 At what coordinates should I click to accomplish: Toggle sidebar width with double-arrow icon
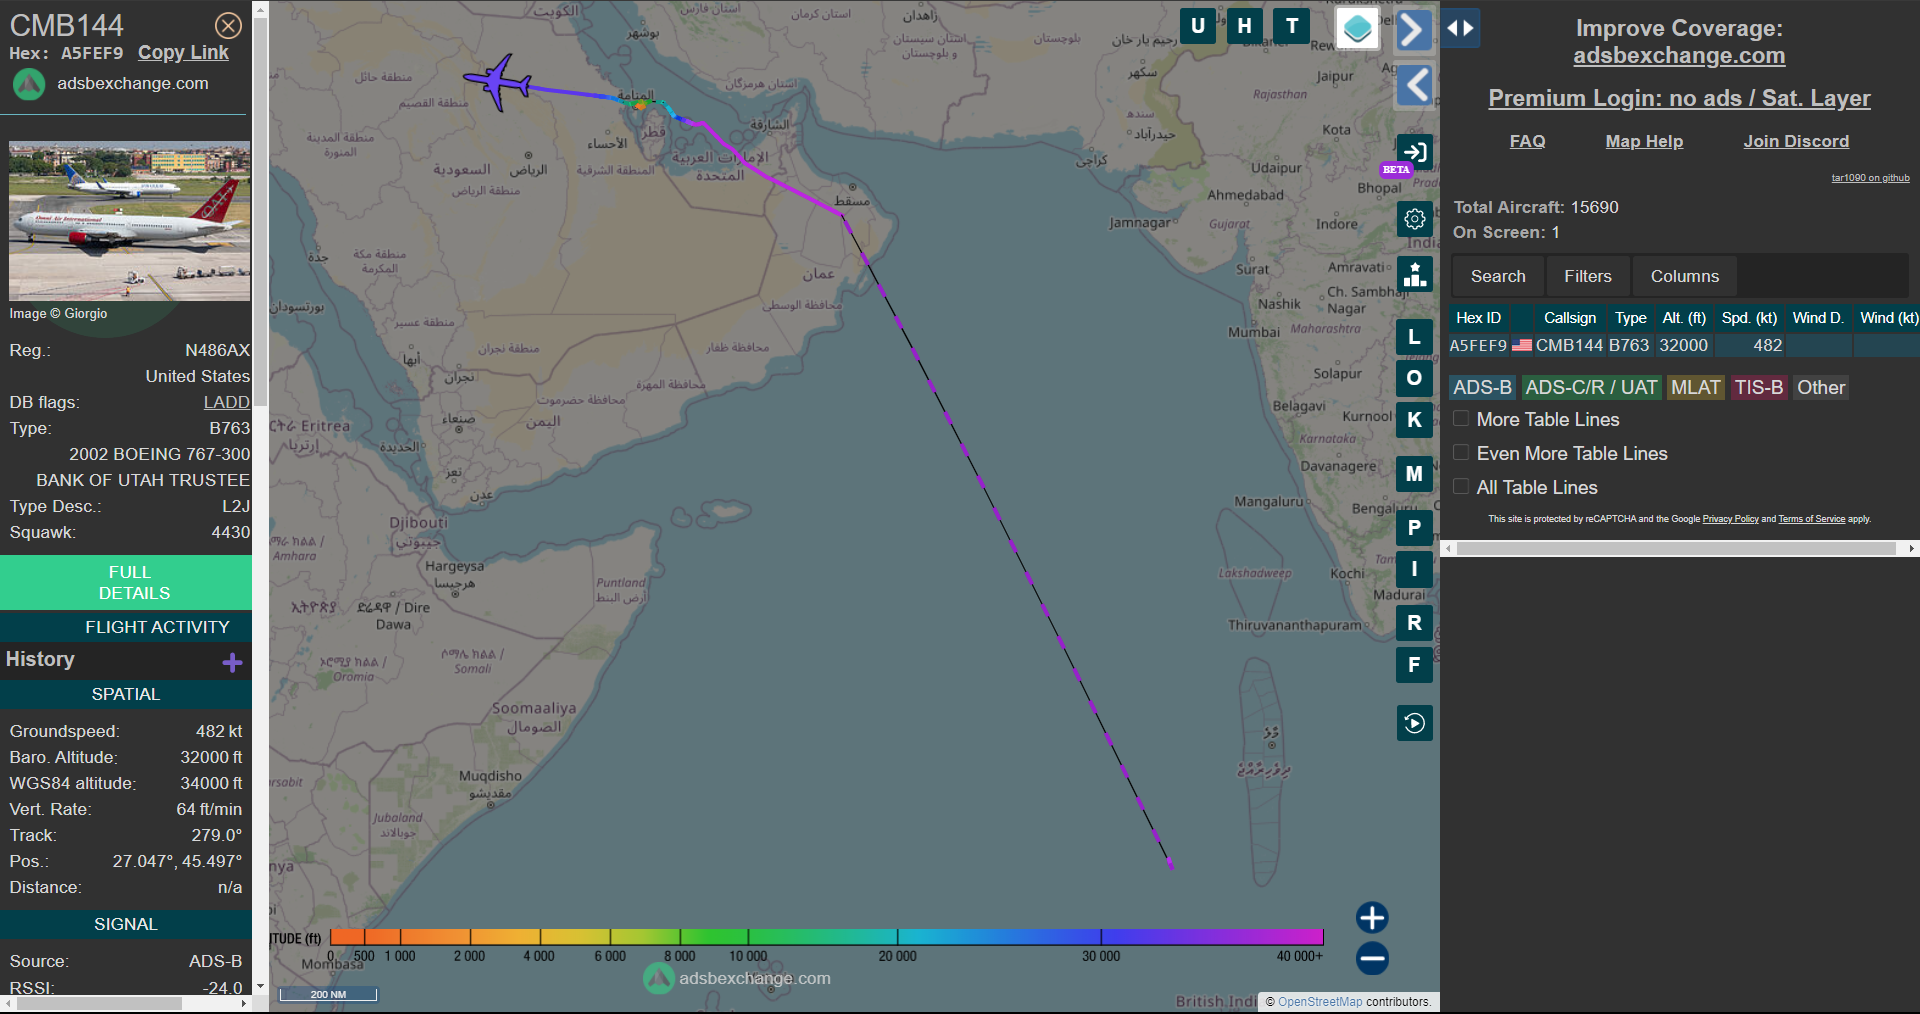[1460, 28]
